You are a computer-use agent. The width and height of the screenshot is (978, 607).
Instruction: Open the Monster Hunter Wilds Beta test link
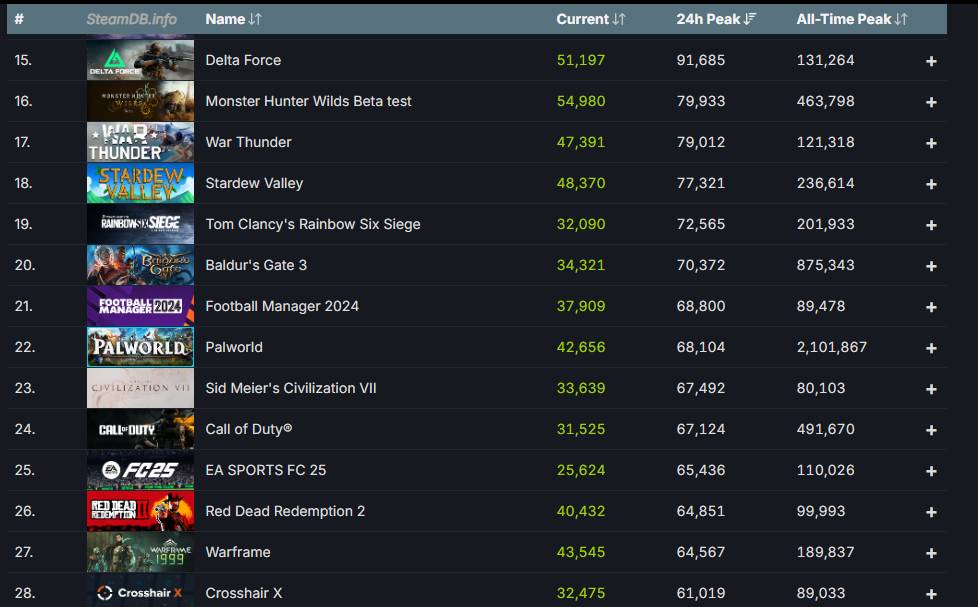(x=308, y=101)
